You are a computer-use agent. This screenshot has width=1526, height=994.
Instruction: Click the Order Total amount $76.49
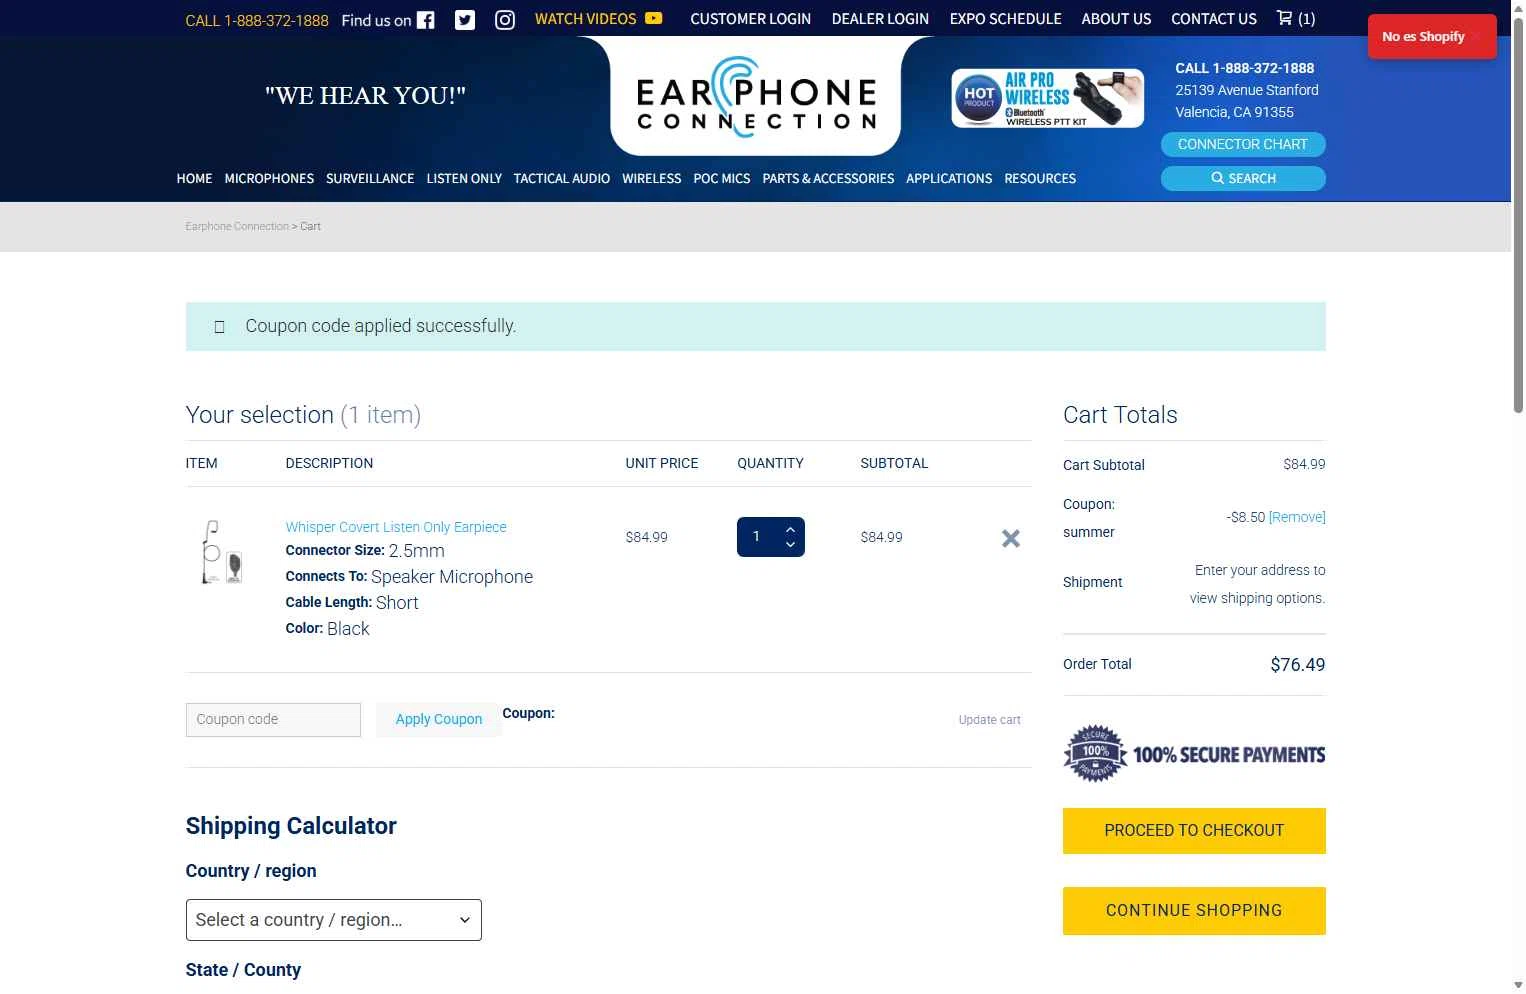[x=1298, y=665]
